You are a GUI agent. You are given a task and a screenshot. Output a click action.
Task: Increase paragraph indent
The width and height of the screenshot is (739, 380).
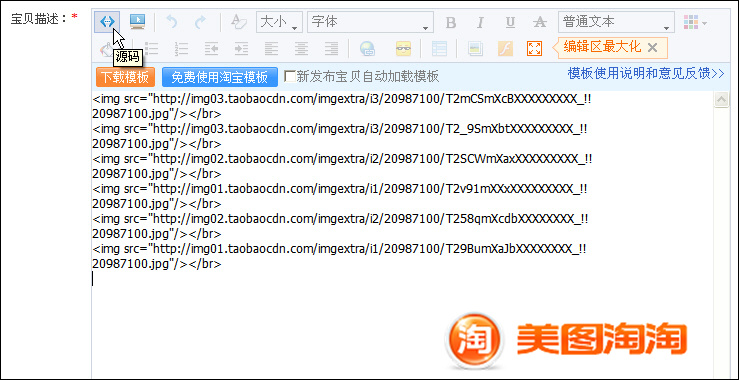point(241,49)
